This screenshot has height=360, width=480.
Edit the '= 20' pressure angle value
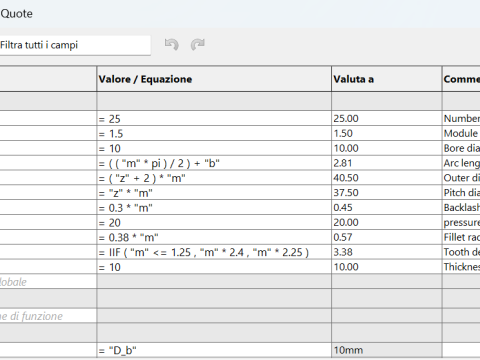(x=214, y=222)
